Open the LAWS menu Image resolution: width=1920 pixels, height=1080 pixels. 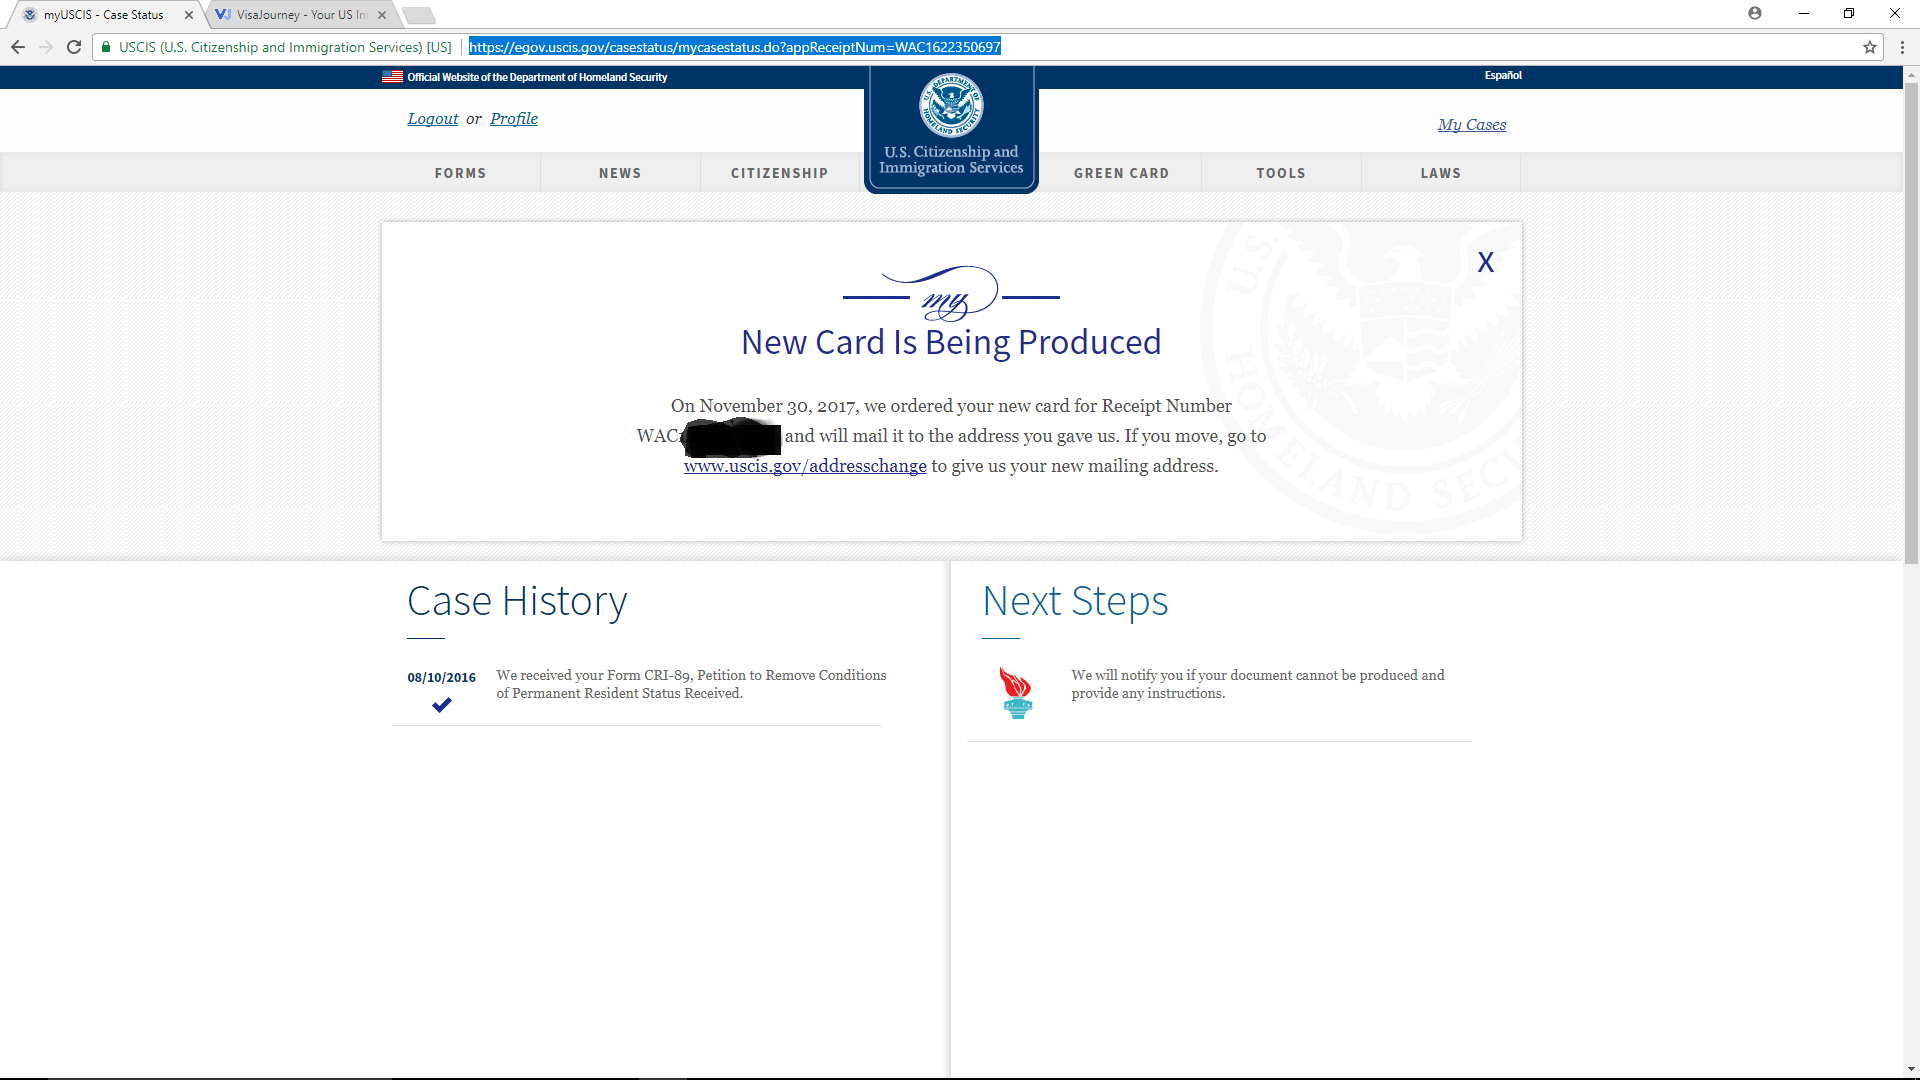coord(1441,173)
